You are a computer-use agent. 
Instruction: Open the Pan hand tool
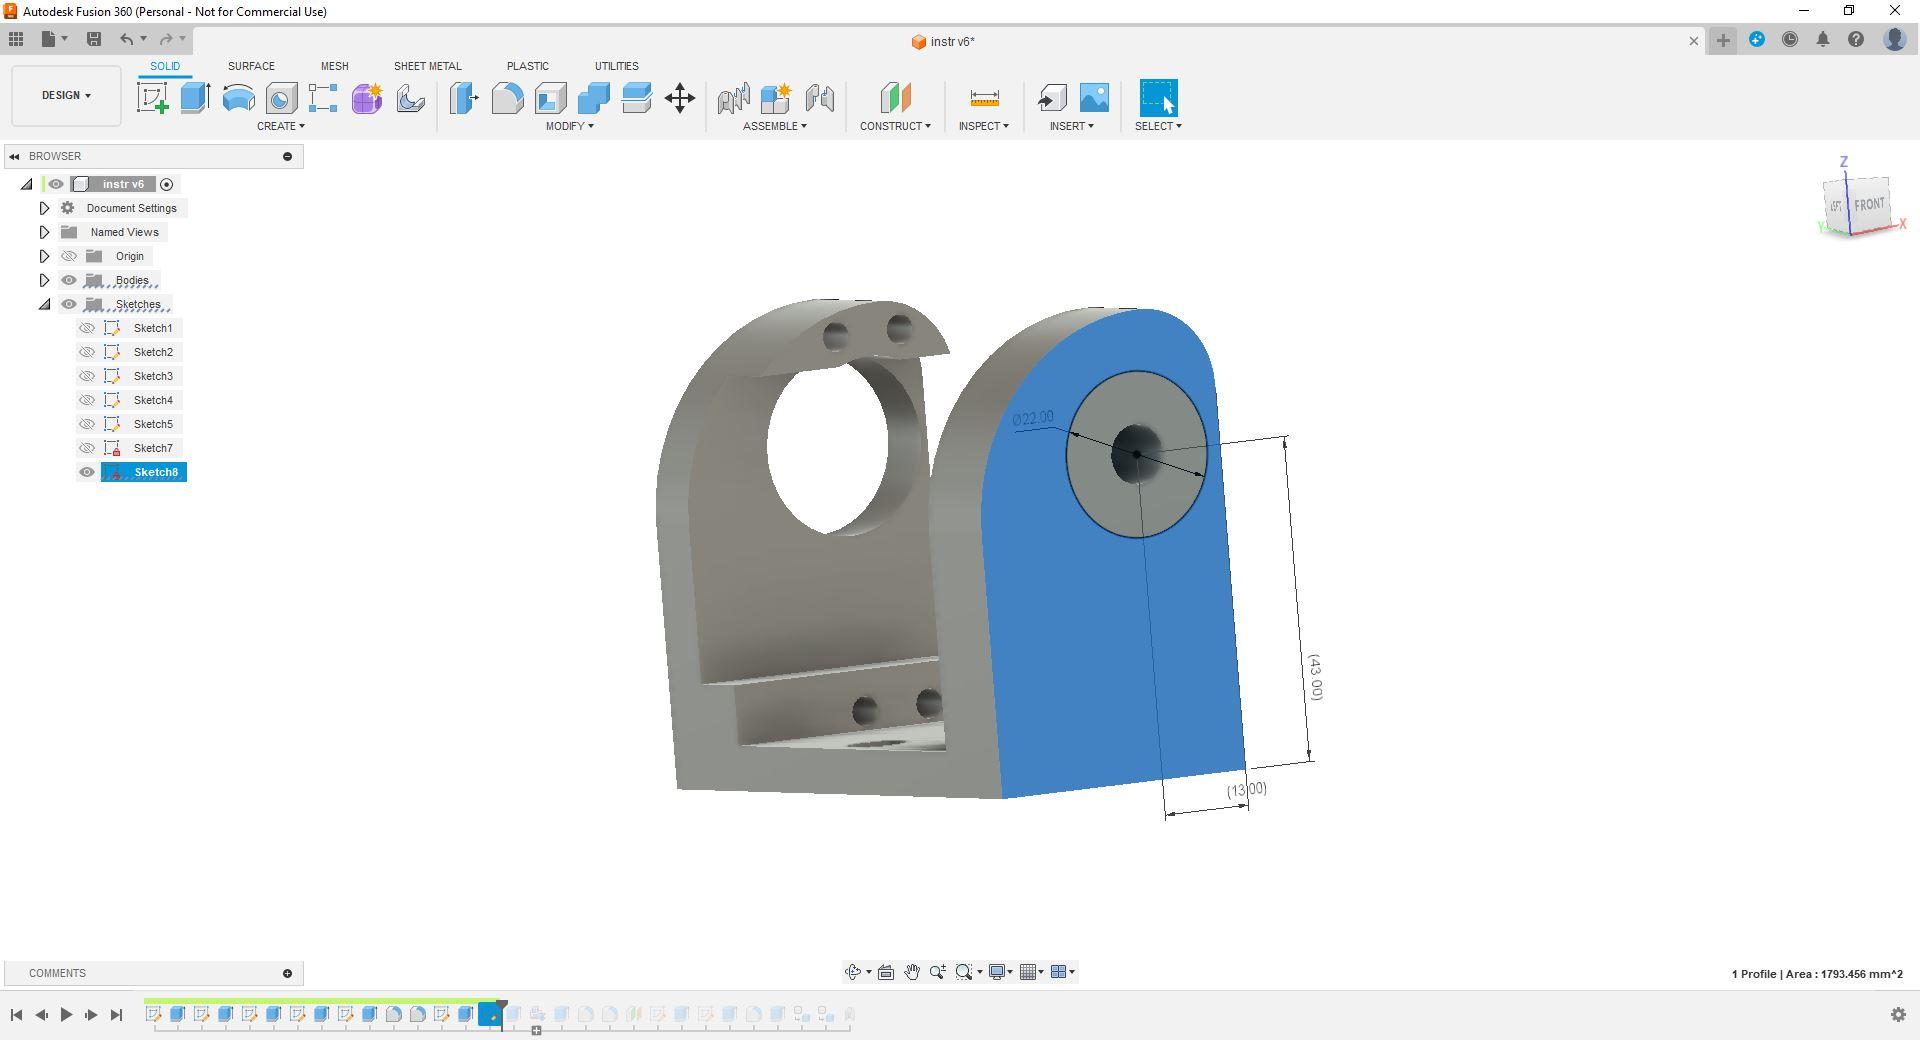pos(912,972)
